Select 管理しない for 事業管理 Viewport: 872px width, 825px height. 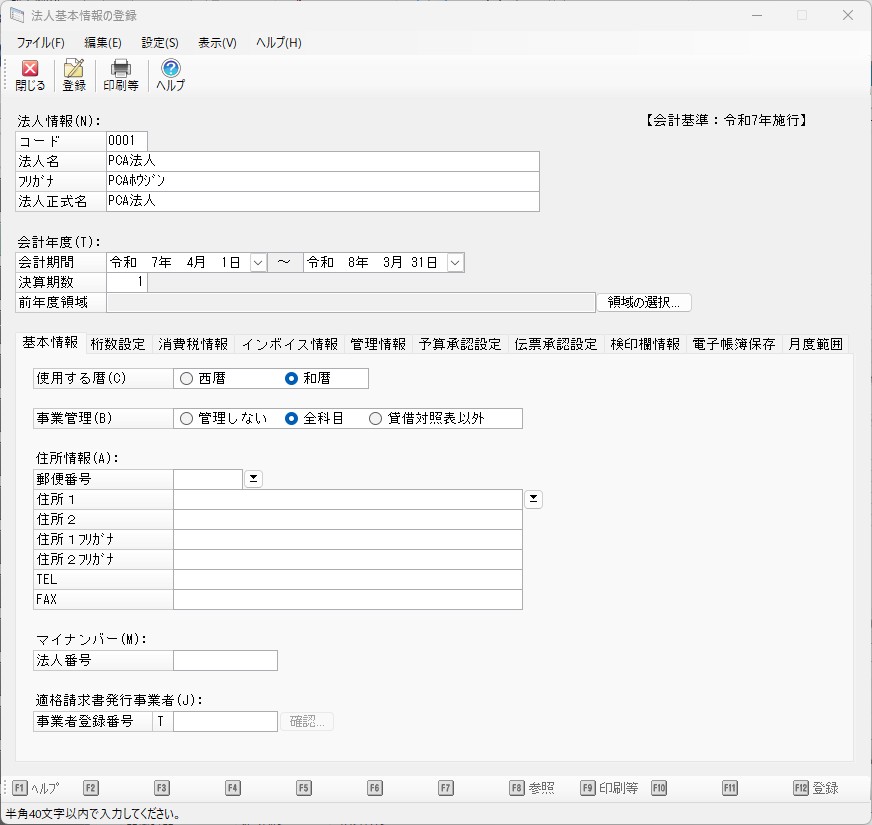coord(186,419)
